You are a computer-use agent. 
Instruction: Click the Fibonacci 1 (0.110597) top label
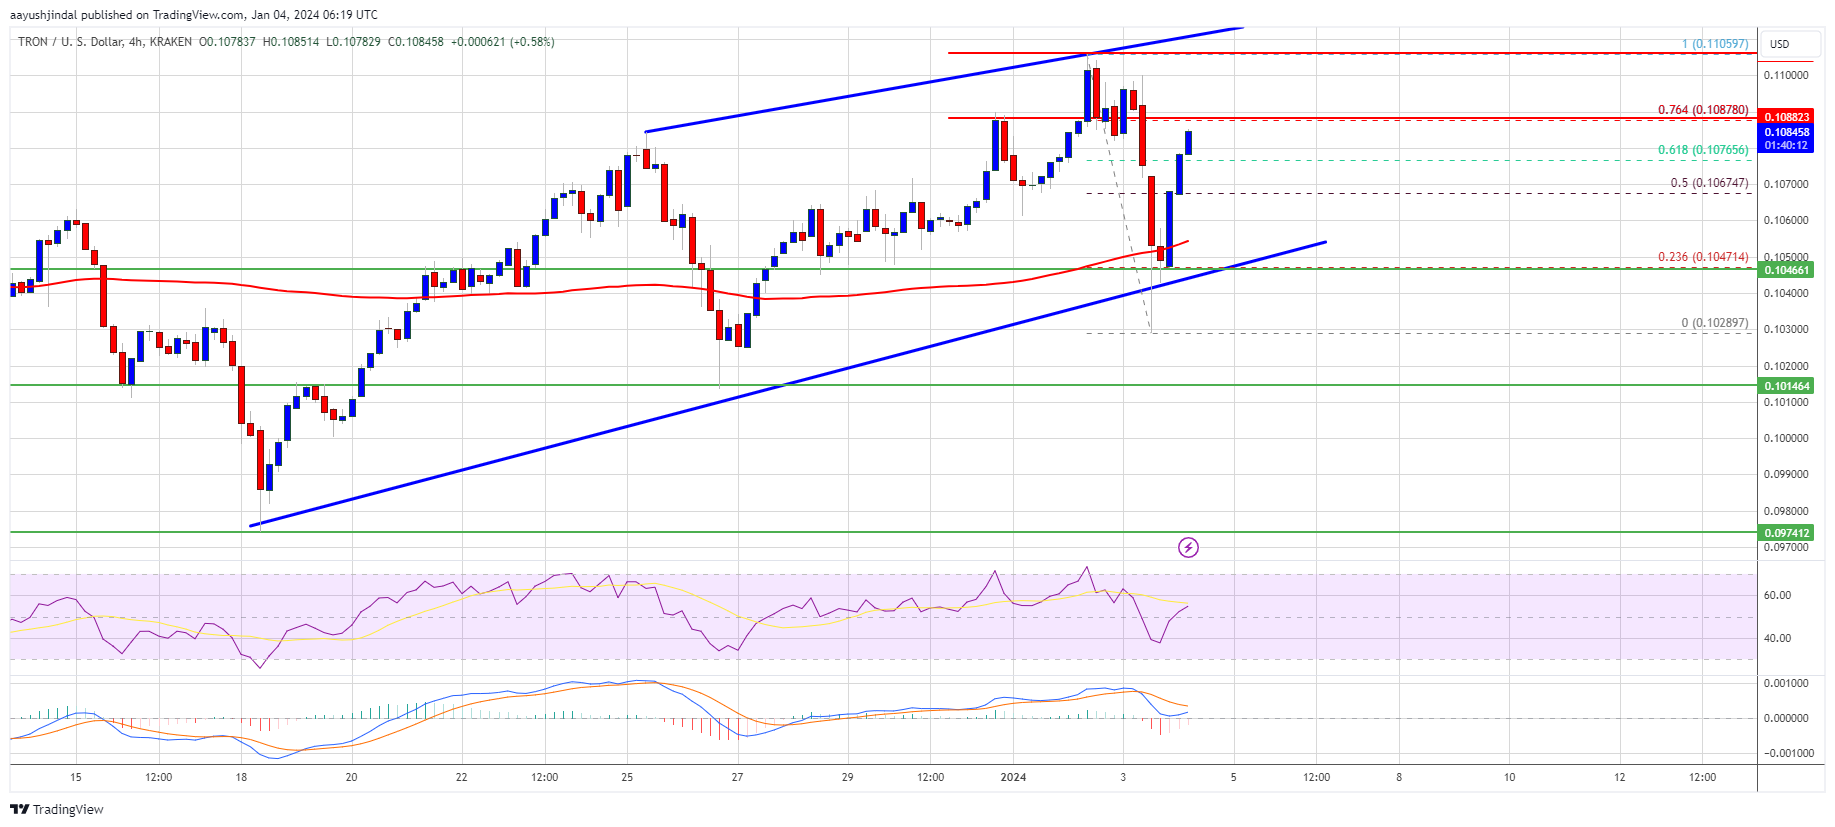(x=1715, y=44)
